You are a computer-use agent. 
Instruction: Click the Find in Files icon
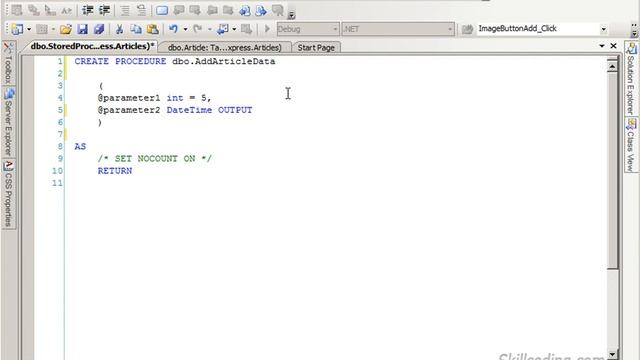pos(467,29)
